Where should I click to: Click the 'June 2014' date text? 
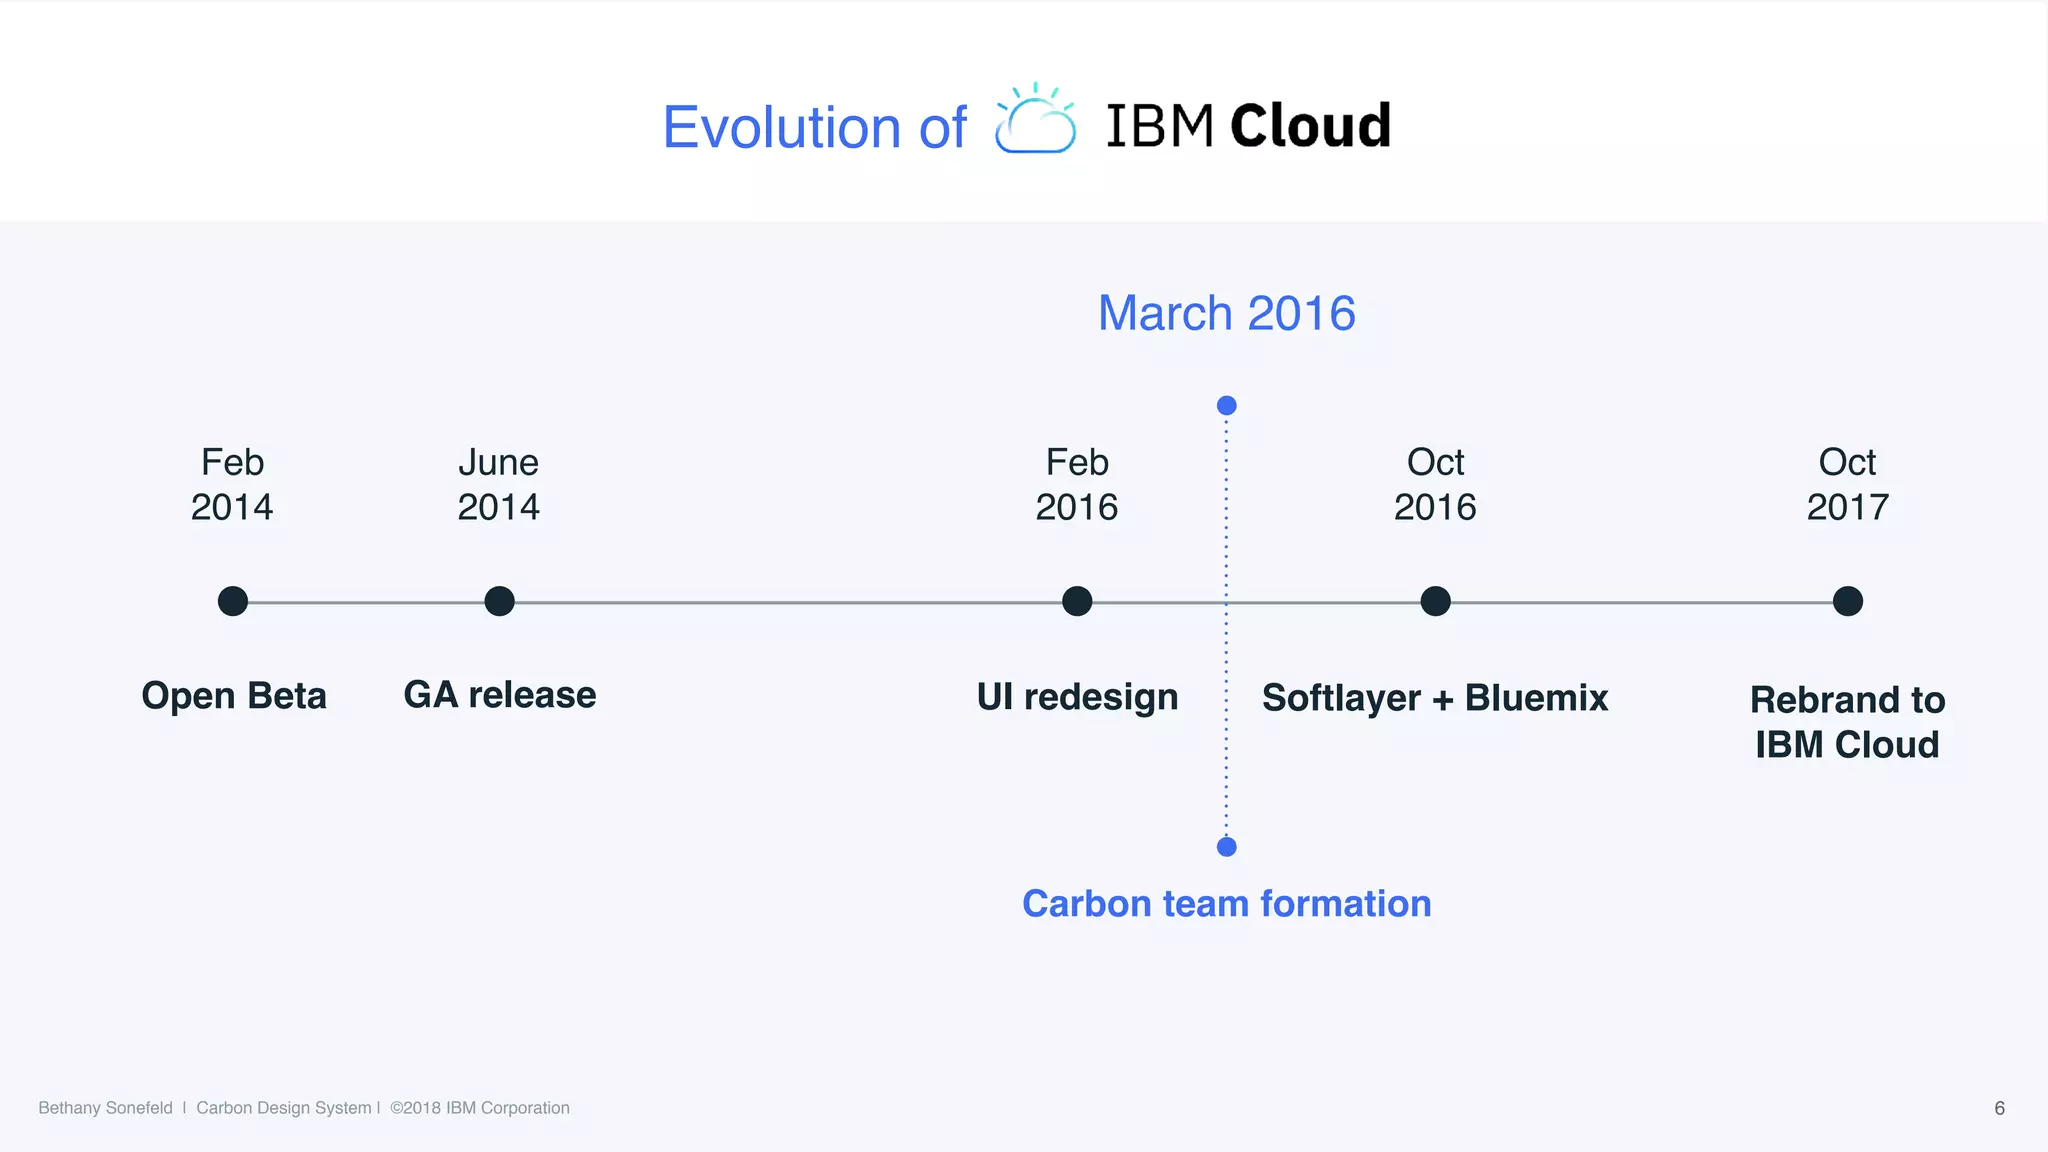499,484
